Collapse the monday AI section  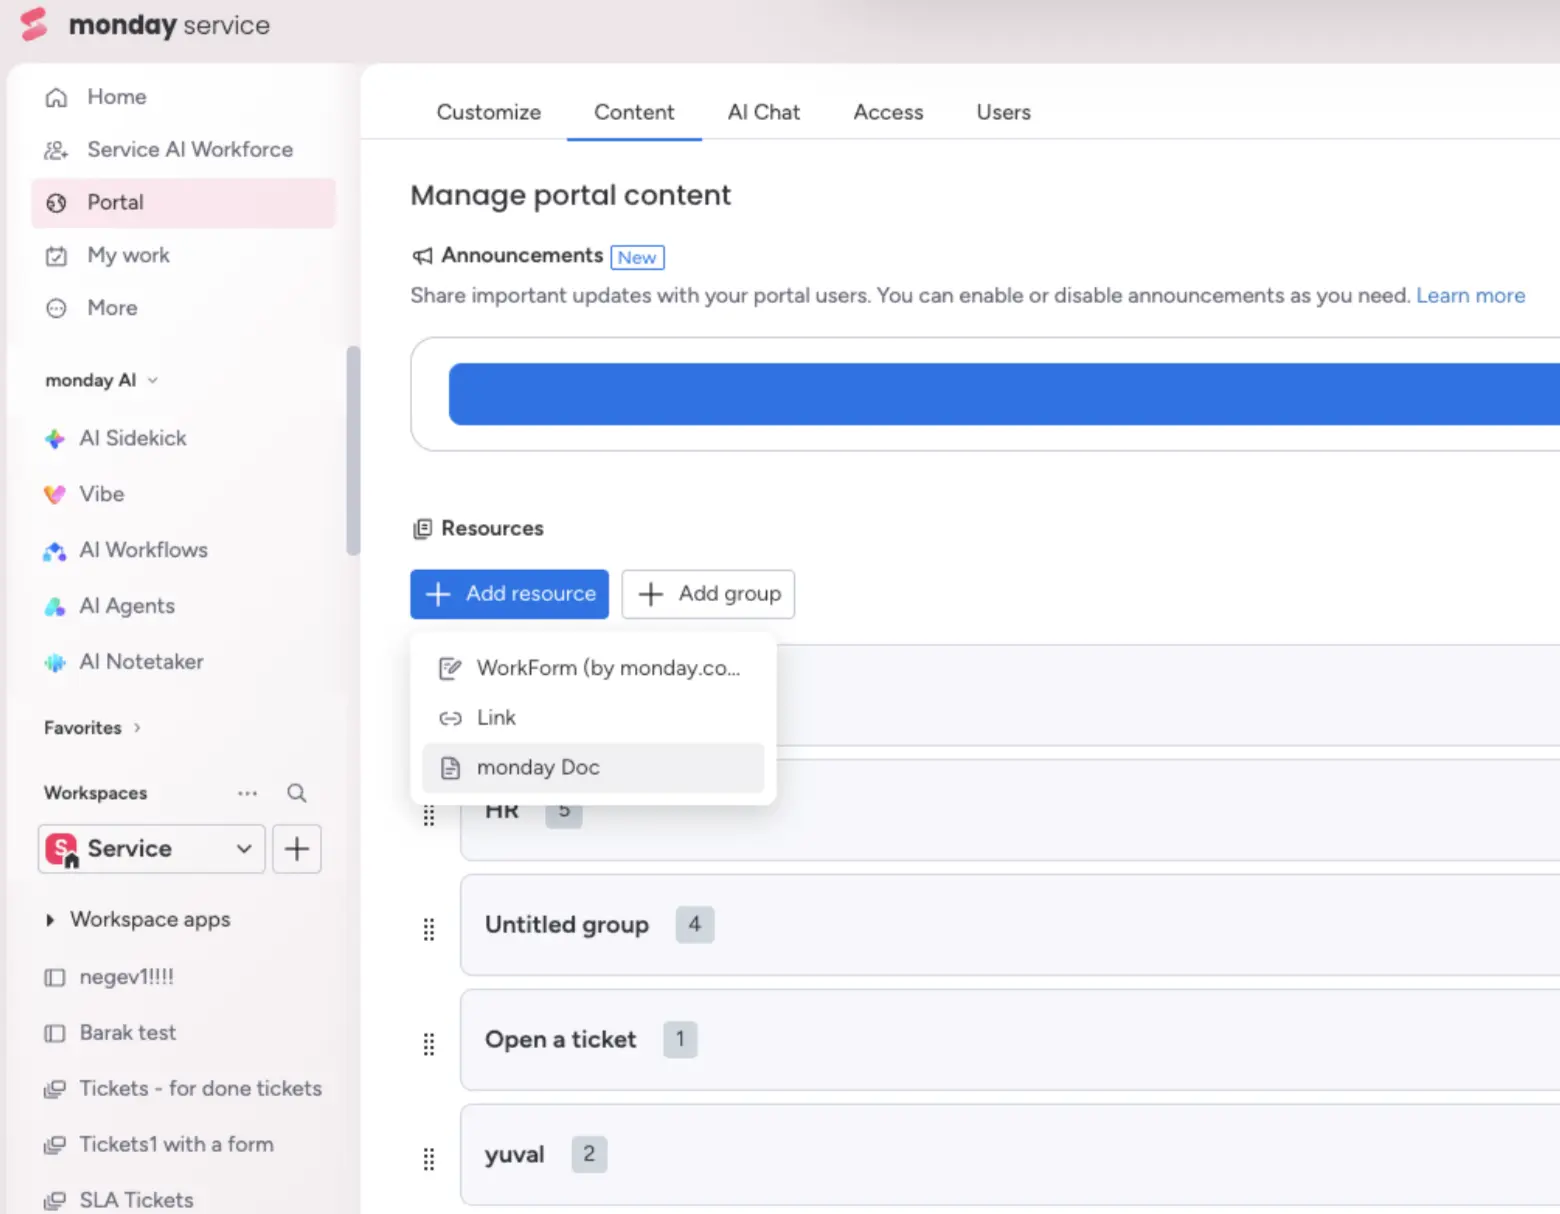click(153, 380)
